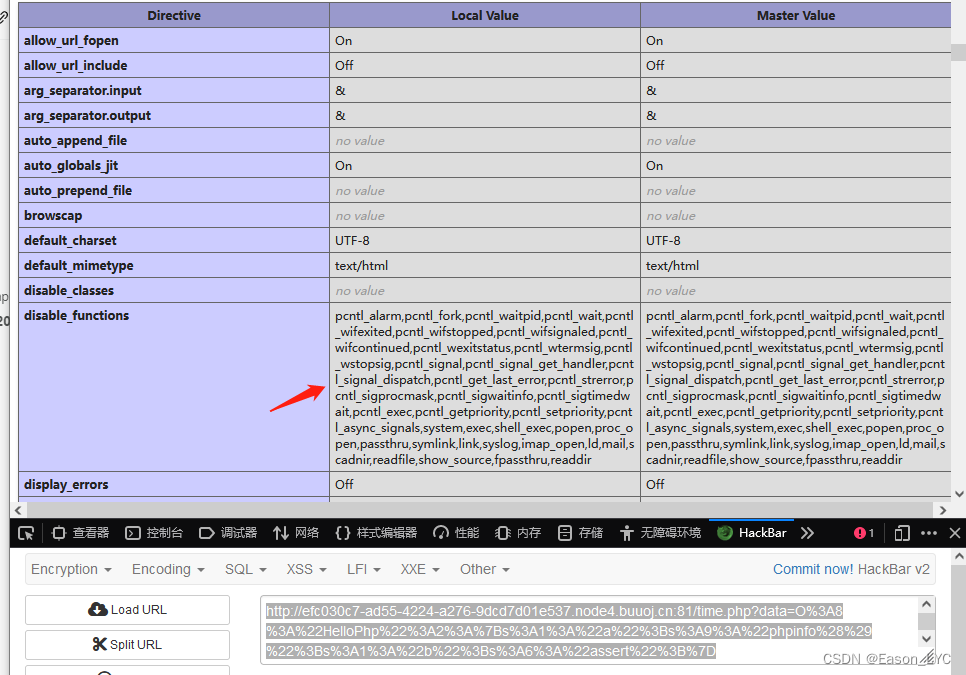The image size is (966, 675).
Task: Click the arg_separator.input directive cell
Action: [x=174, y=91]
